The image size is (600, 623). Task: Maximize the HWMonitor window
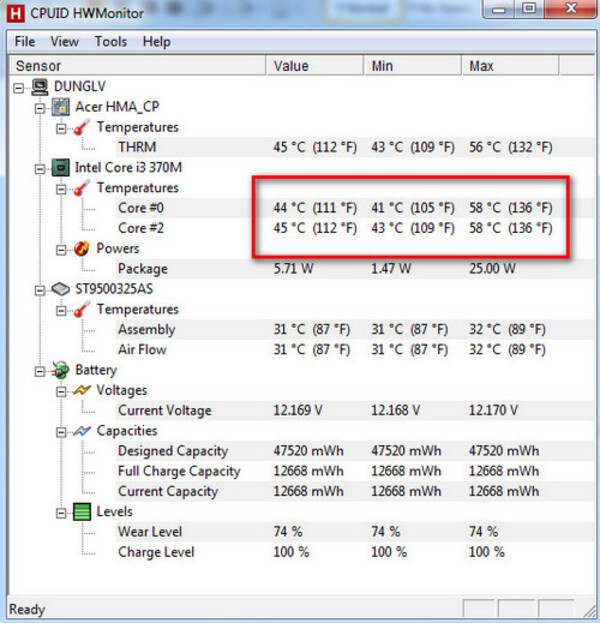coord(529,9)
